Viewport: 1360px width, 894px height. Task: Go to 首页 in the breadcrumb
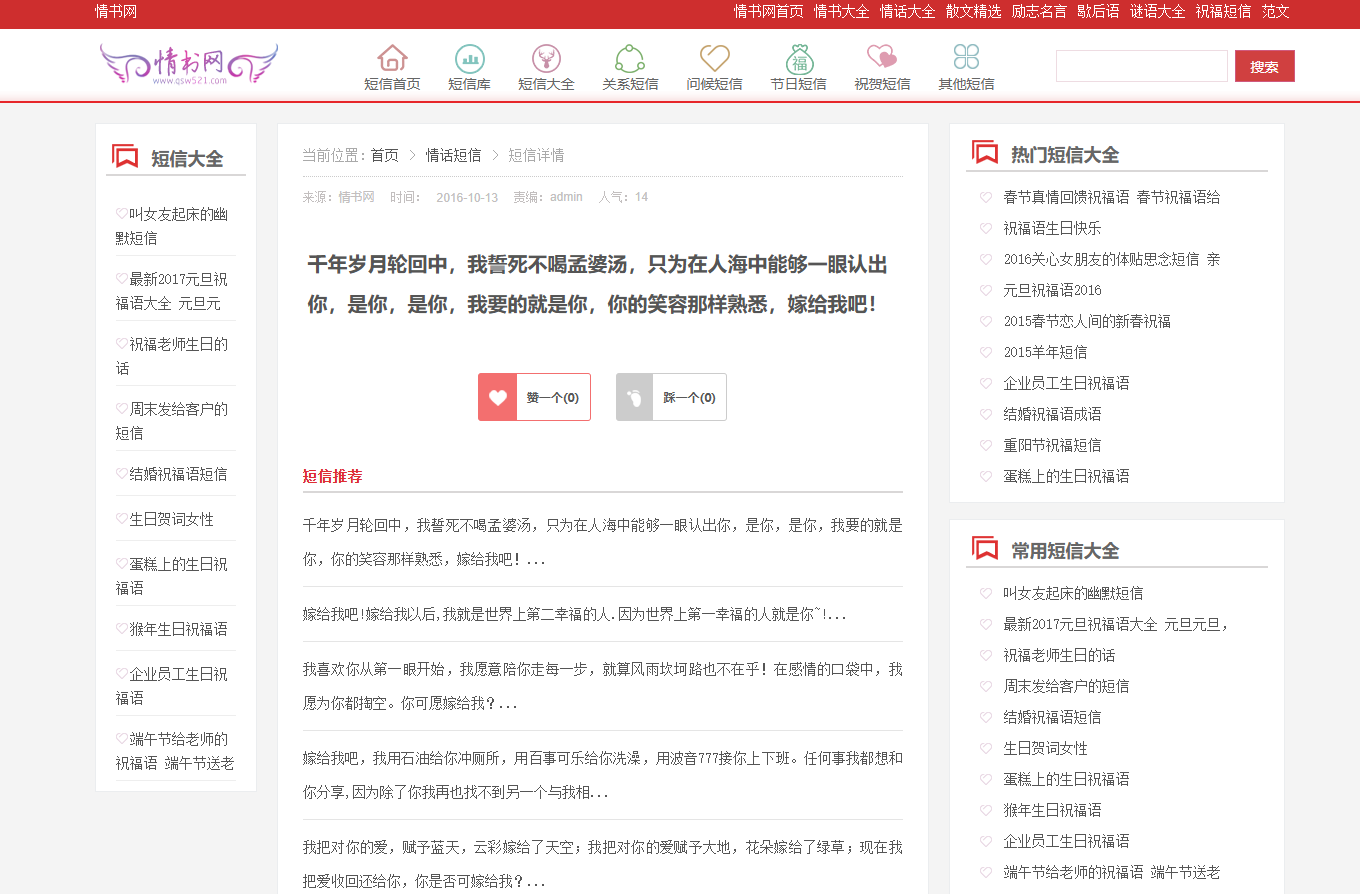pos(385,155)
